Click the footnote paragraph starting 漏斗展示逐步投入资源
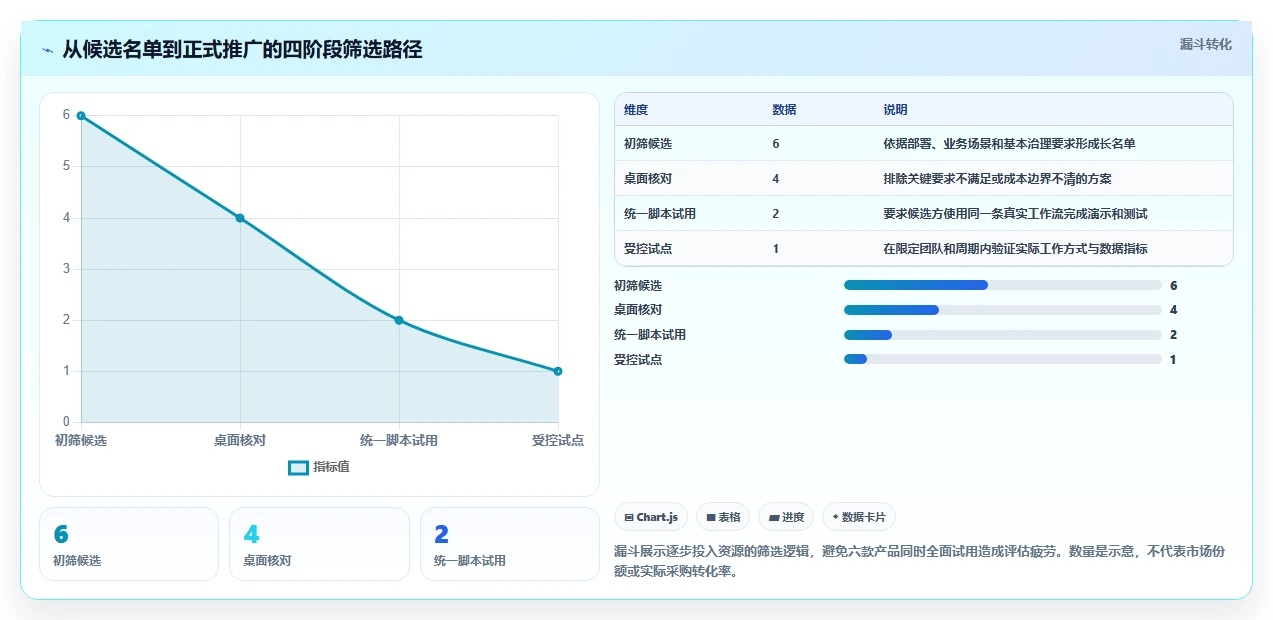Screen dimensions: 1273x620 (x=919, y=563)
